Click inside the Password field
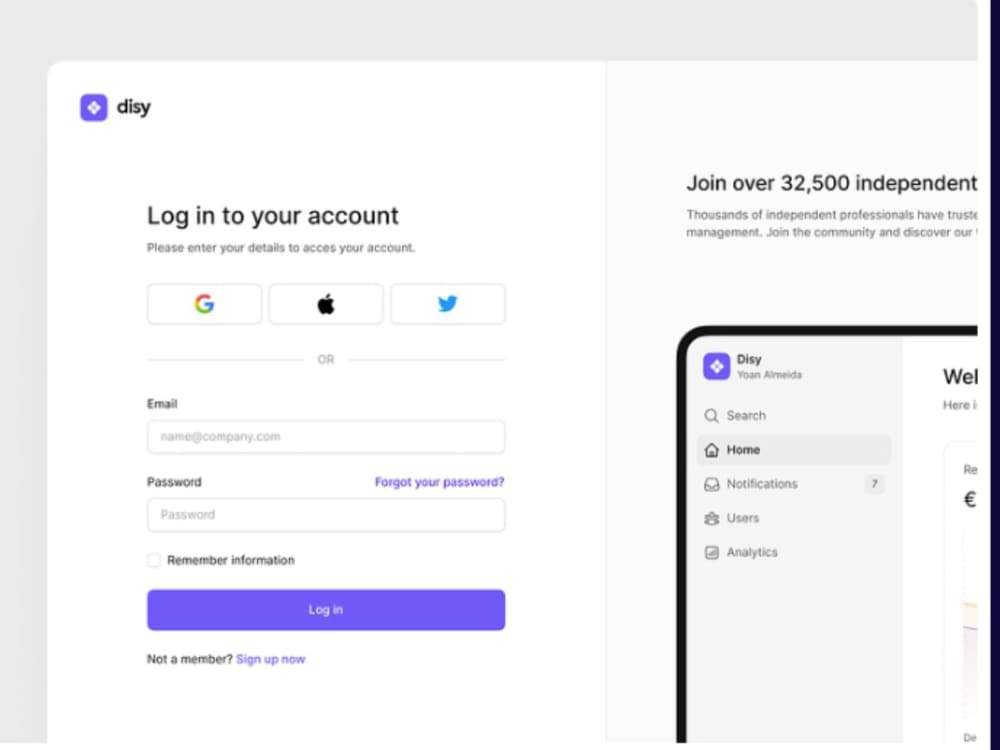This screenshot has height=750, width=1000. point(325,515)
